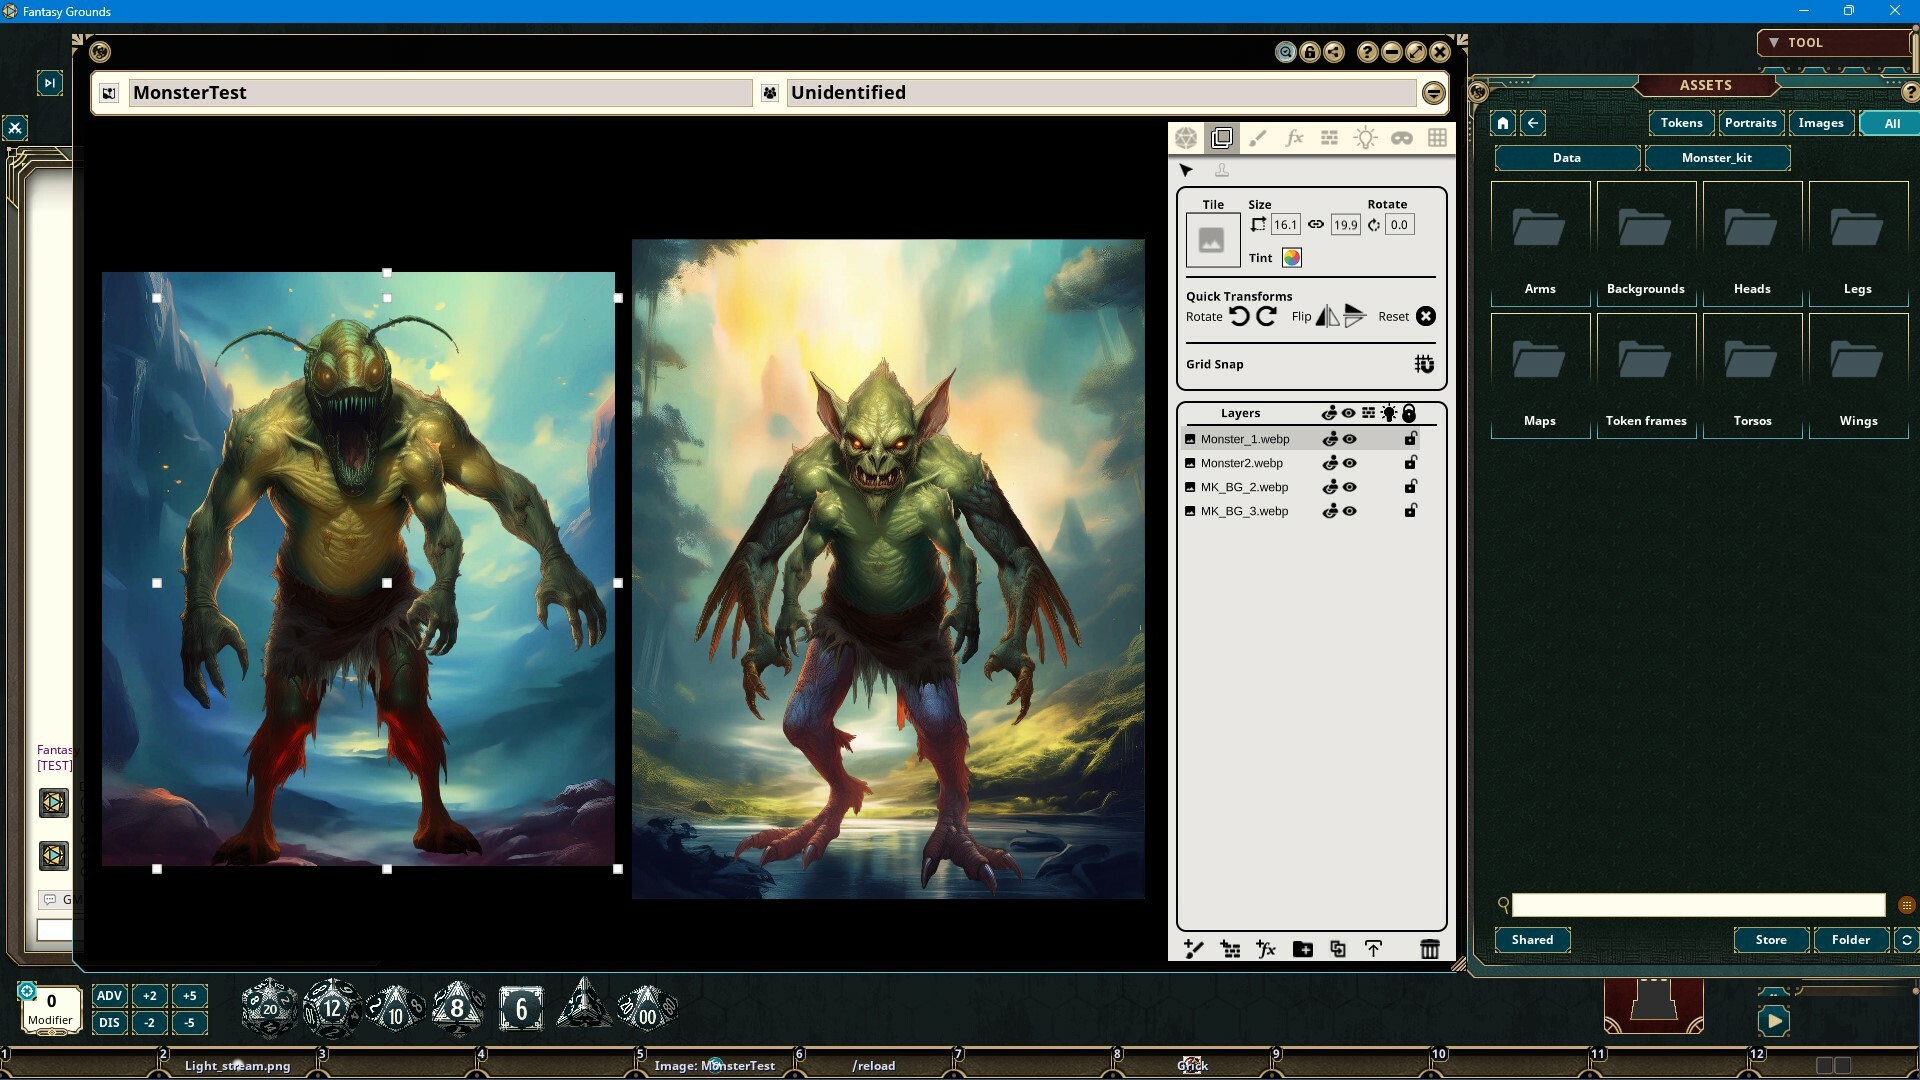Screen dimensions: 1920x1080
Task: Duplicate the selected layer
Action: (1338, 949)
